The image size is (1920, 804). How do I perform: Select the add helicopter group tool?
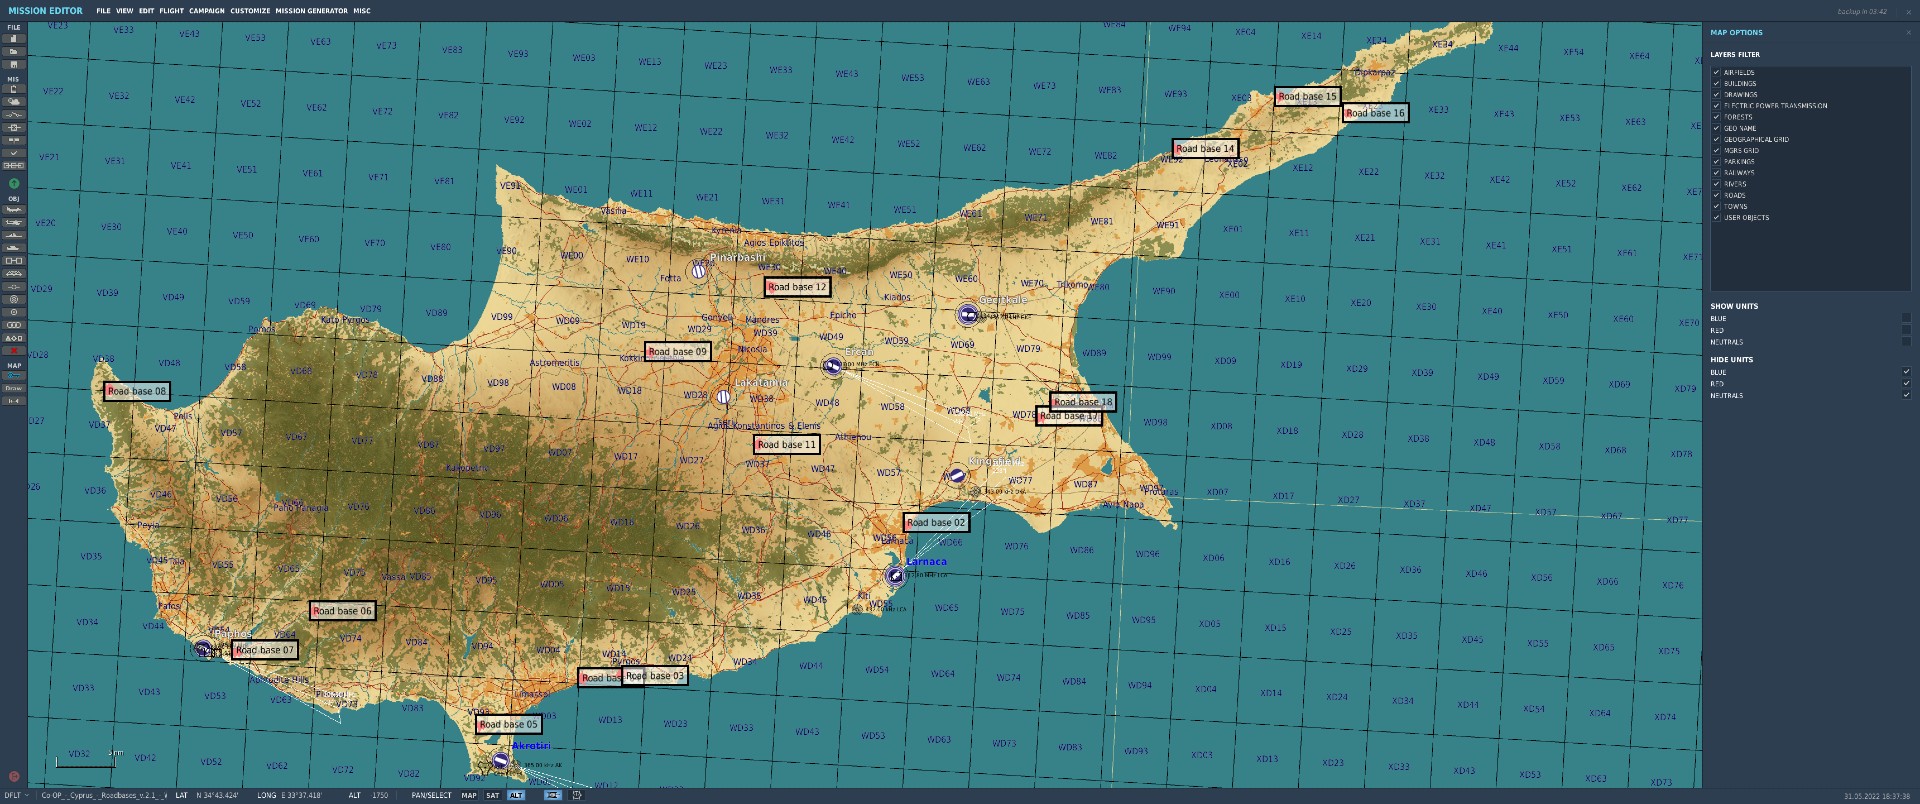(14, 222)
